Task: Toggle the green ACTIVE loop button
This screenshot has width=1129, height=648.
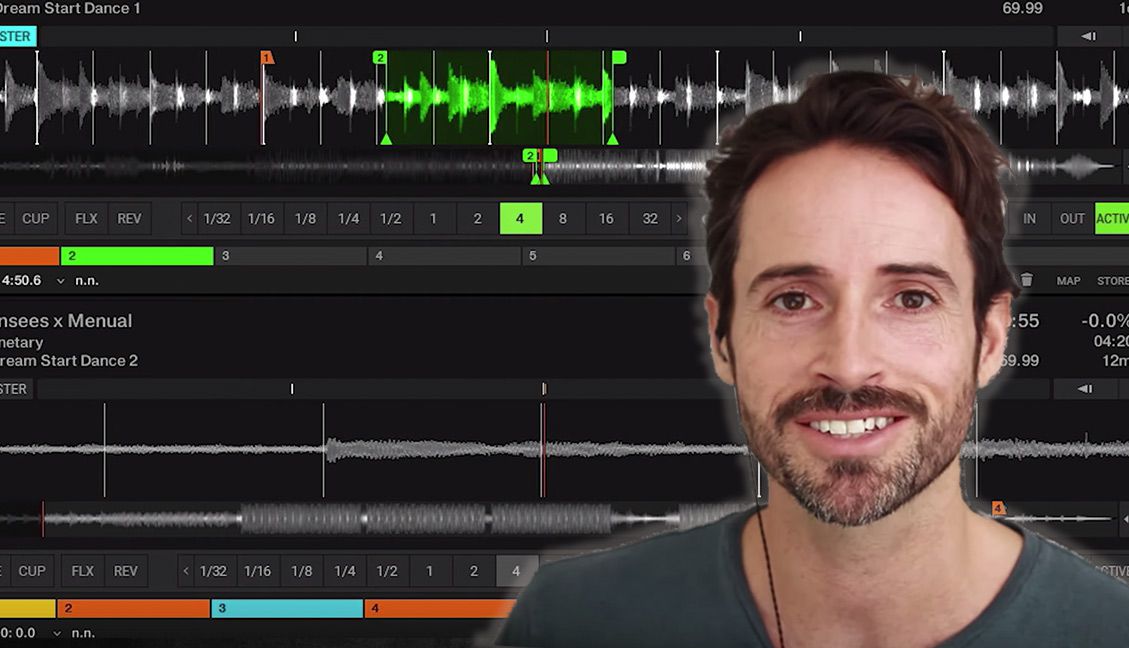Action: [1112, 219]
